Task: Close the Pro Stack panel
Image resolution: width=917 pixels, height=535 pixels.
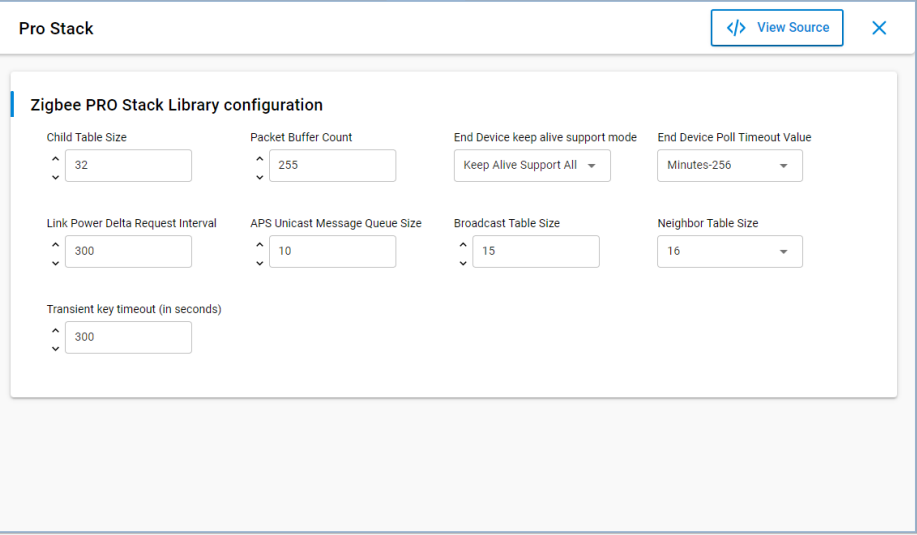Action: click(879, 28)
